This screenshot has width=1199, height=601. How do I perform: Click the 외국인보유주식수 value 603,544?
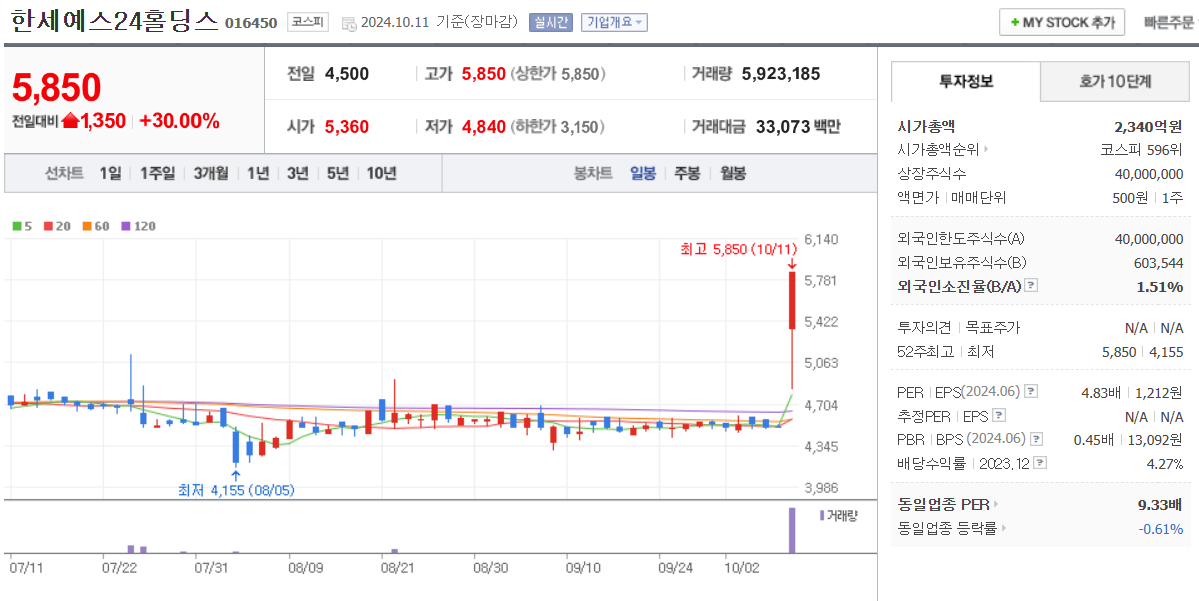coord(1158,263)
